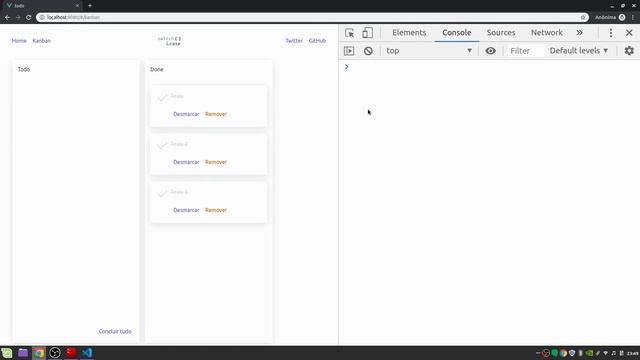Open OBS Studio from the taskbar
Image resolution: width=640 pixels, height=360 pixels.
tap(55, 353)
